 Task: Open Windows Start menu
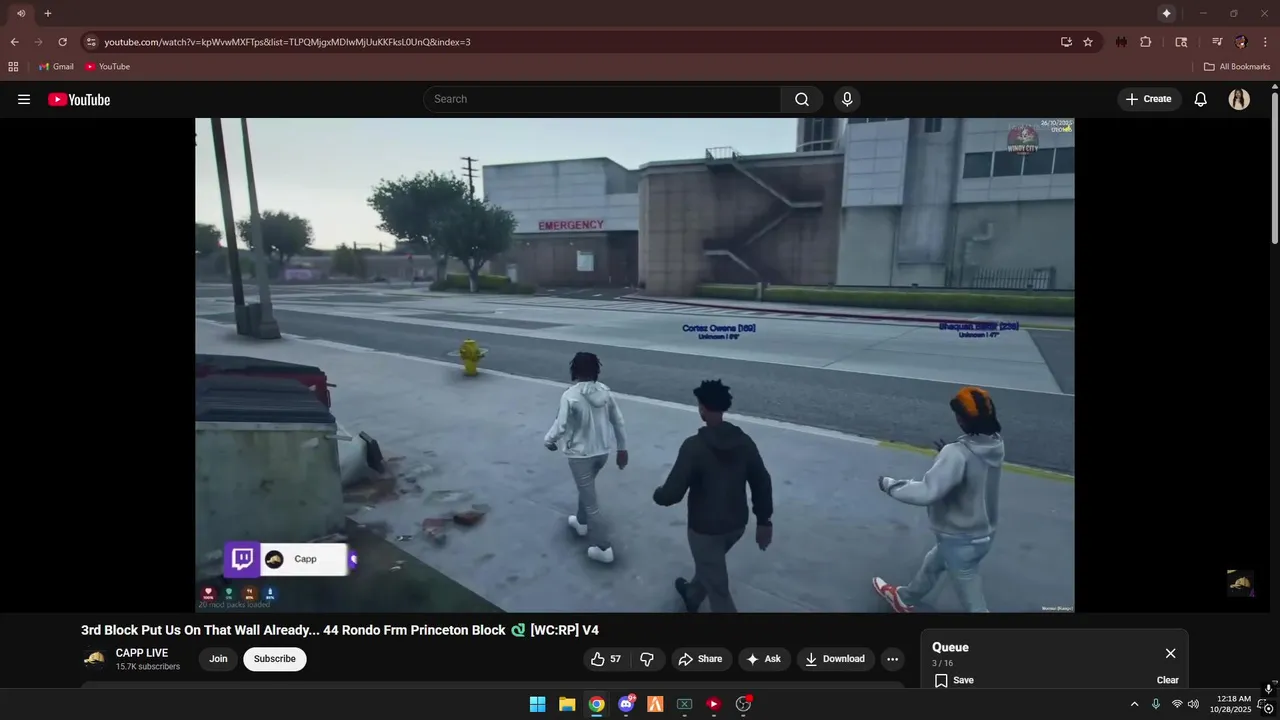[x=537, y=704]
